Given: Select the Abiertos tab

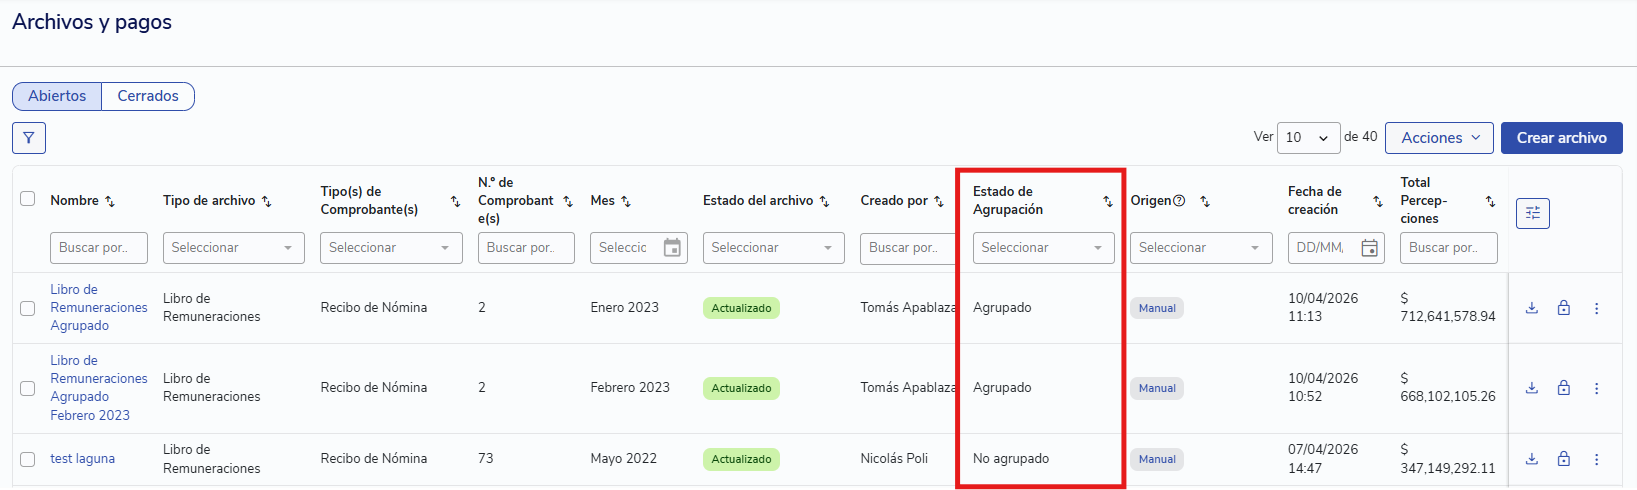Looking at the screenshot, I should [57, 96].
